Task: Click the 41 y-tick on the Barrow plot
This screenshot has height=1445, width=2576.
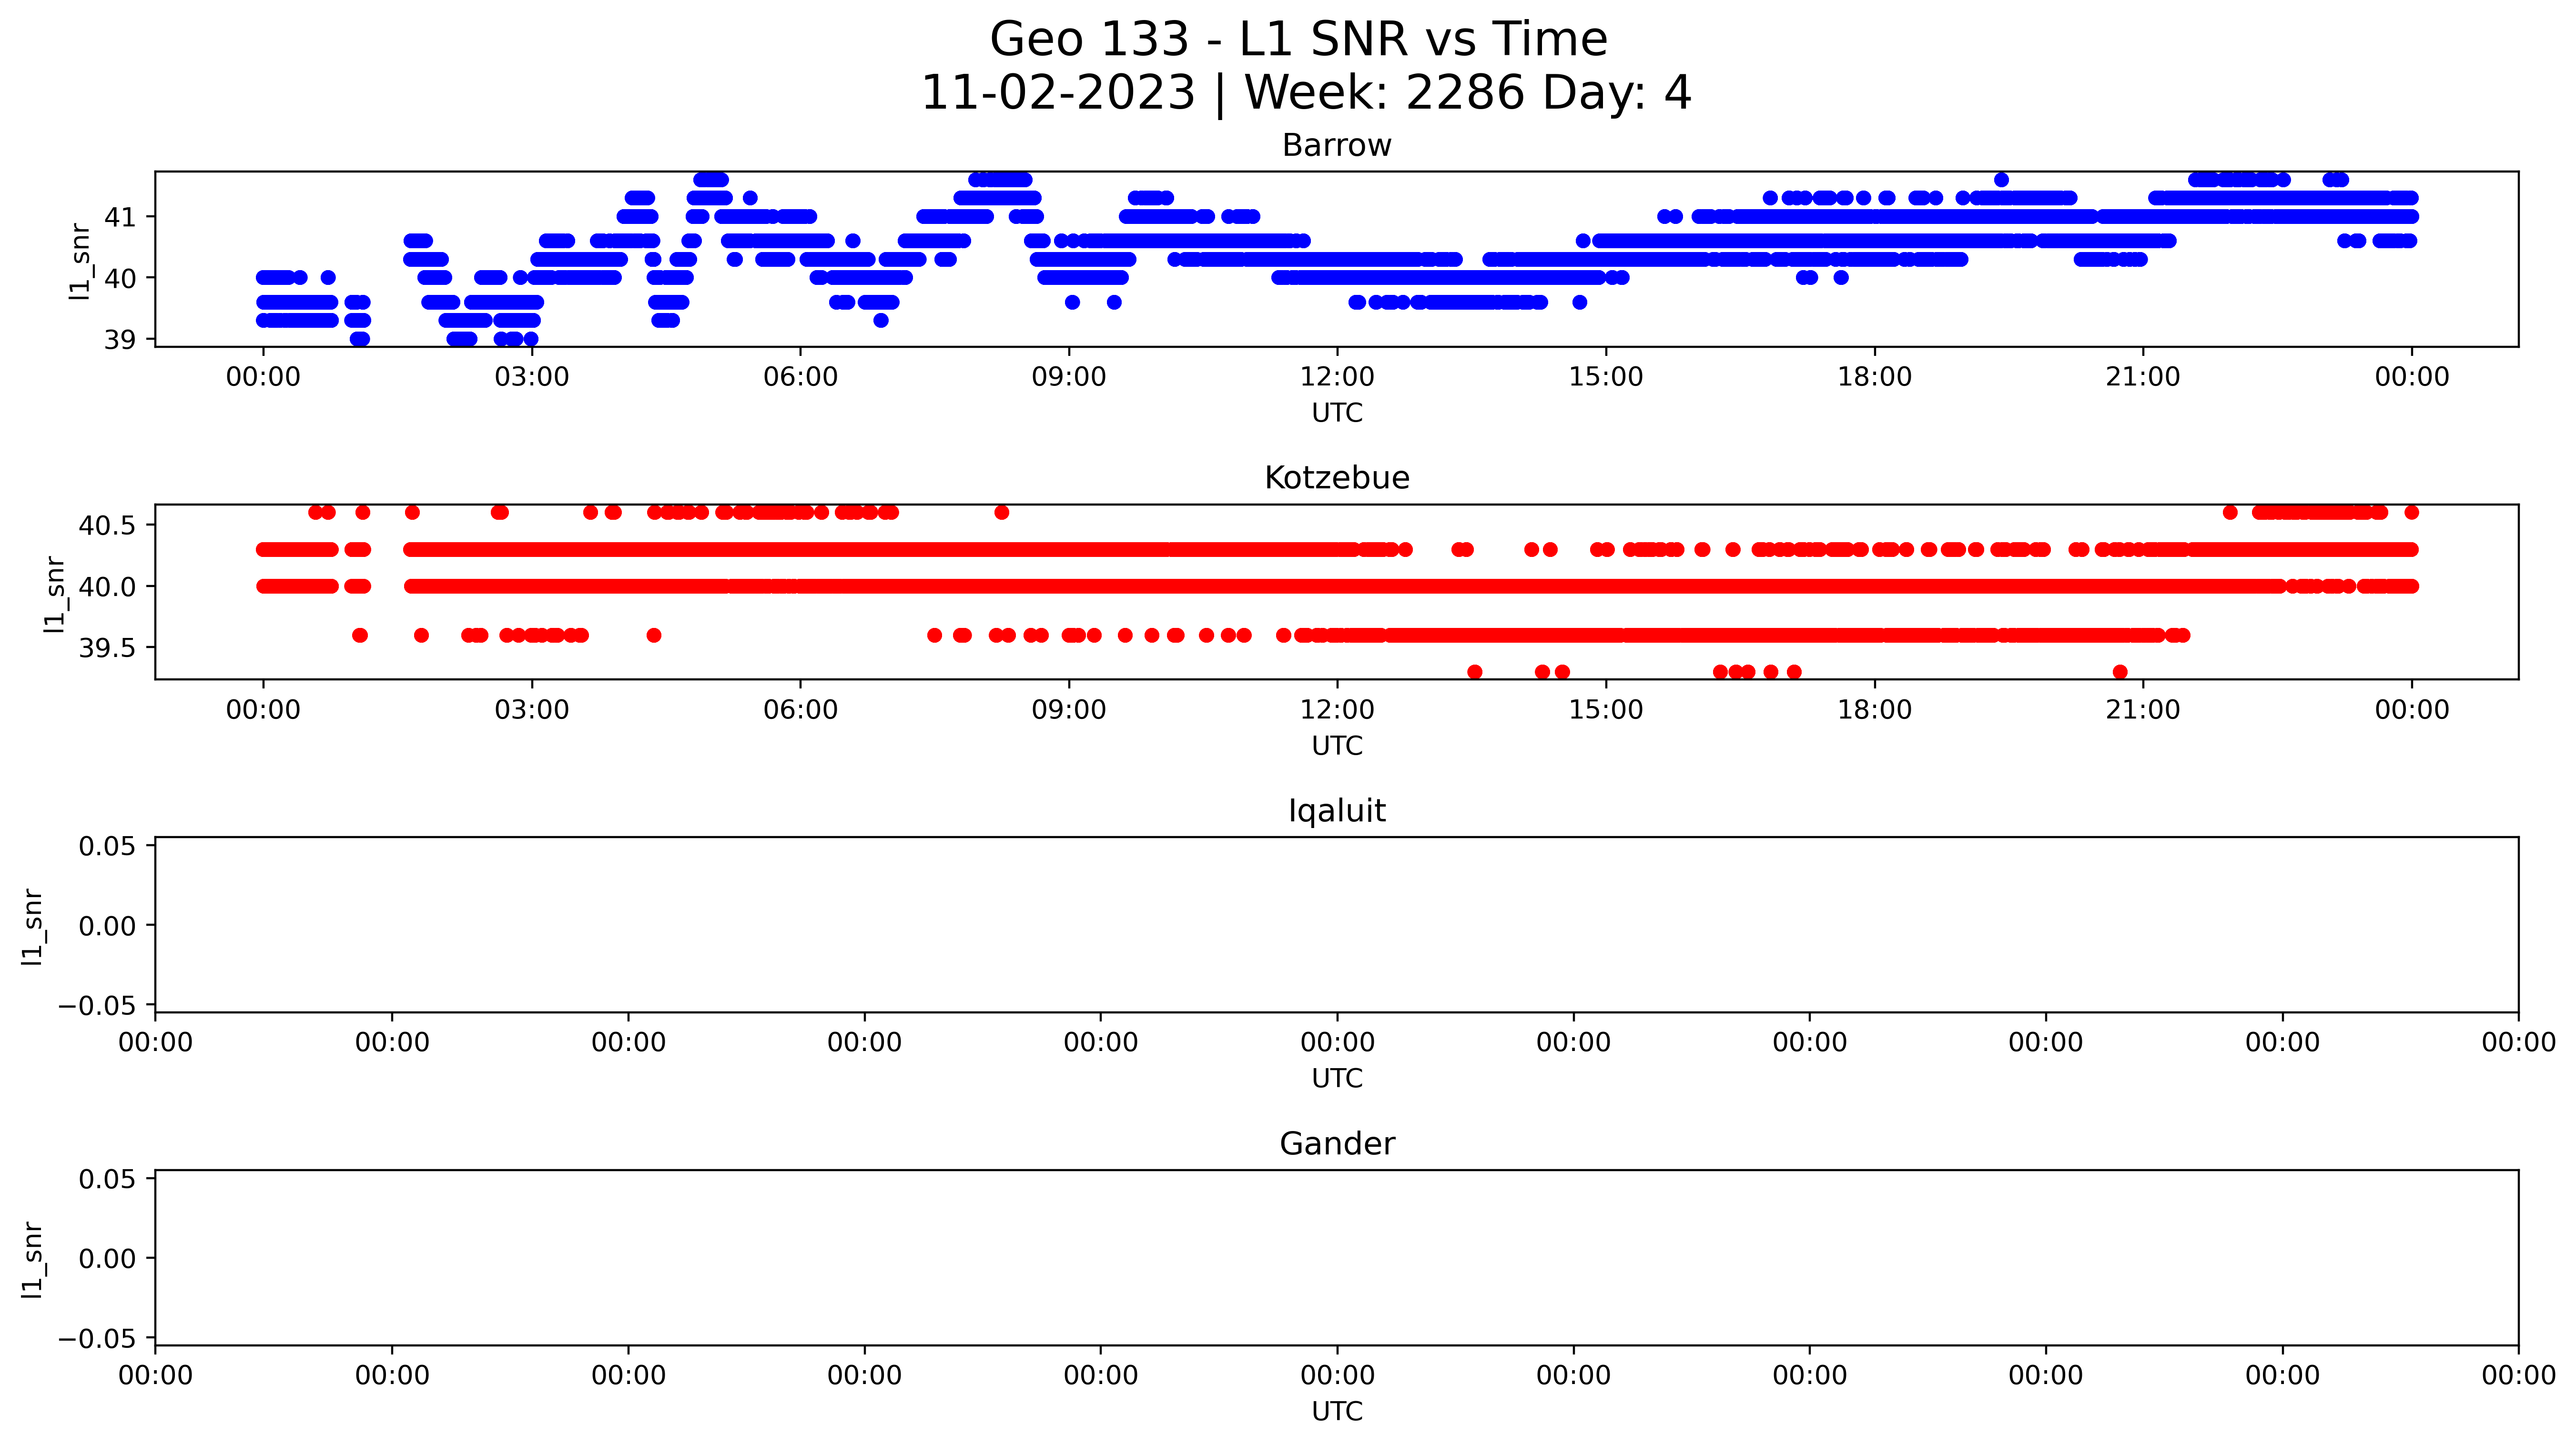Action: [x=120, y=217]
